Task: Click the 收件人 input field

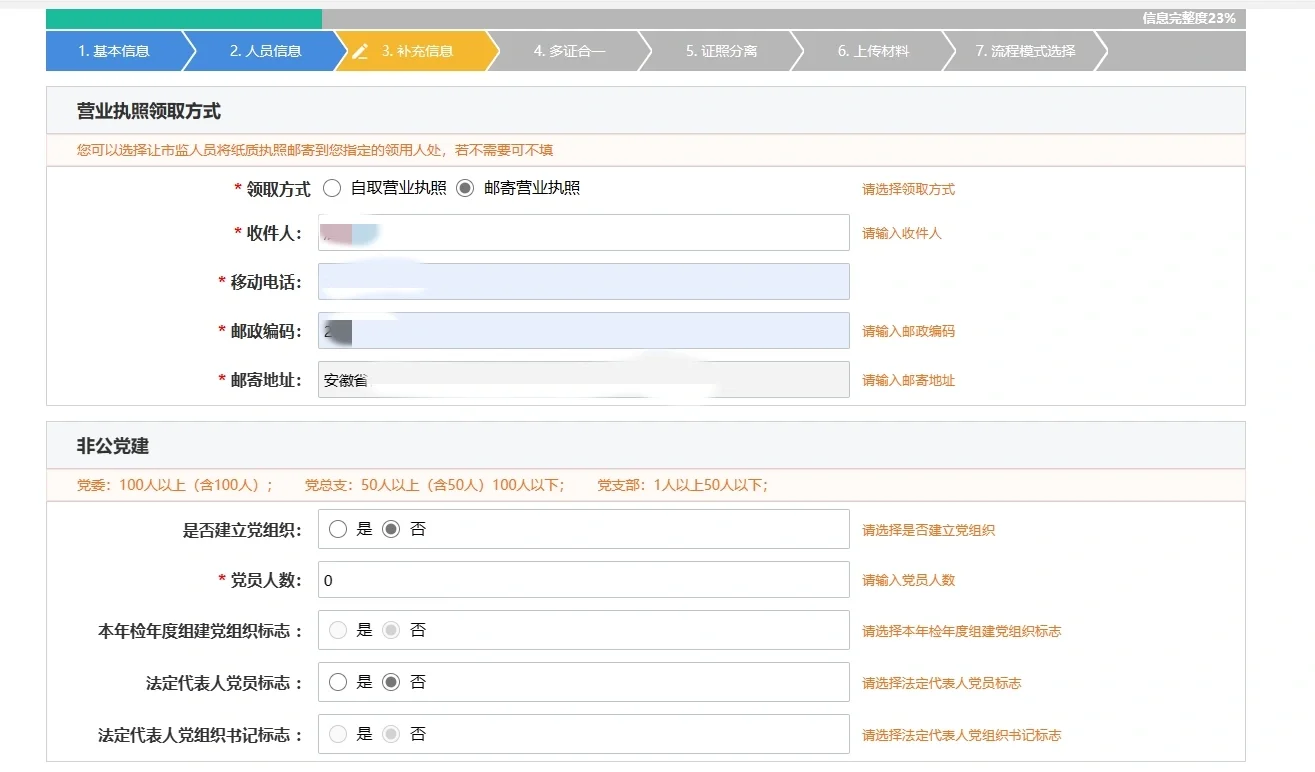Action: tap(583, 233)
